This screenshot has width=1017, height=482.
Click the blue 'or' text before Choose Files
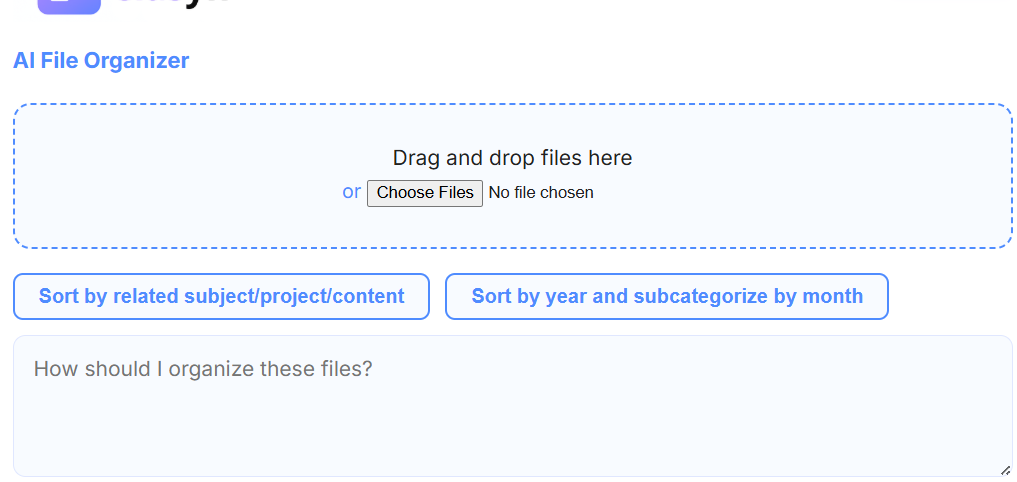[x=352, y=192]
